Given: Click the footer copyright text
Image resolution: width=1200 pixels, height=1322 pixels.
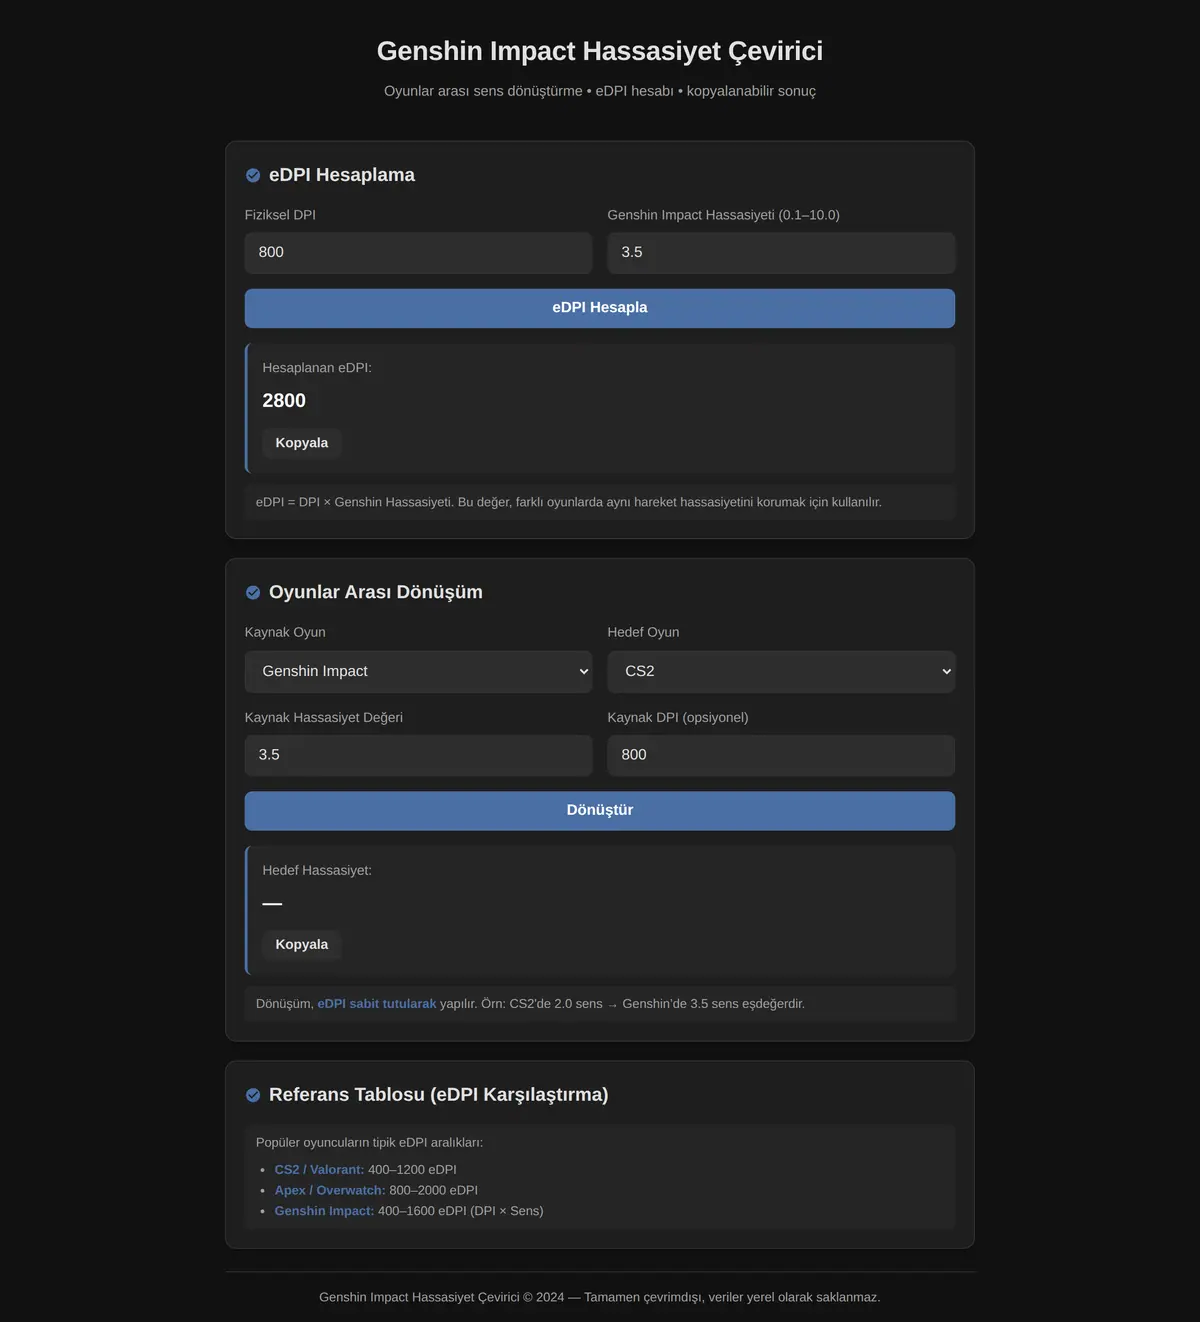Looking at the screenshot, I should [600, 1297].
